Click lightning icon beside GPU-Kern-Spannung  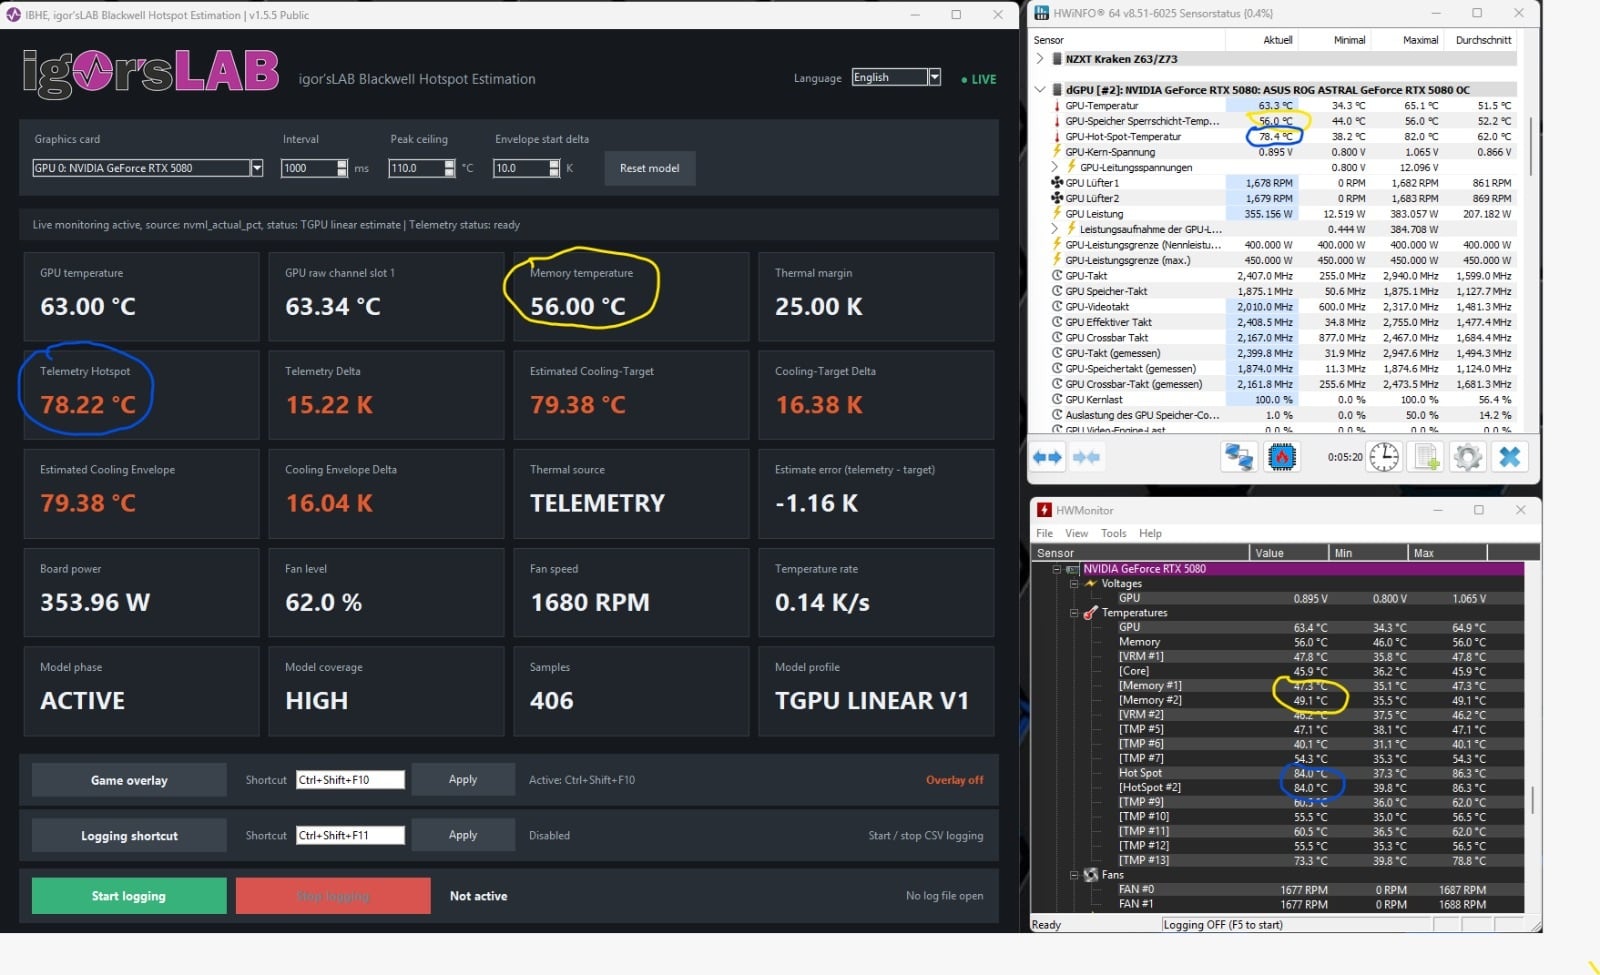tap(1057, 152)
